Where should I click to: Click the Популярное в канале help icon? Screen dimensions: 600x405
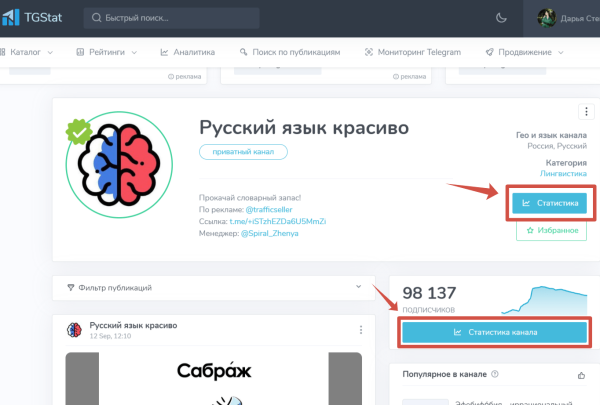click(x=495, y=374)
